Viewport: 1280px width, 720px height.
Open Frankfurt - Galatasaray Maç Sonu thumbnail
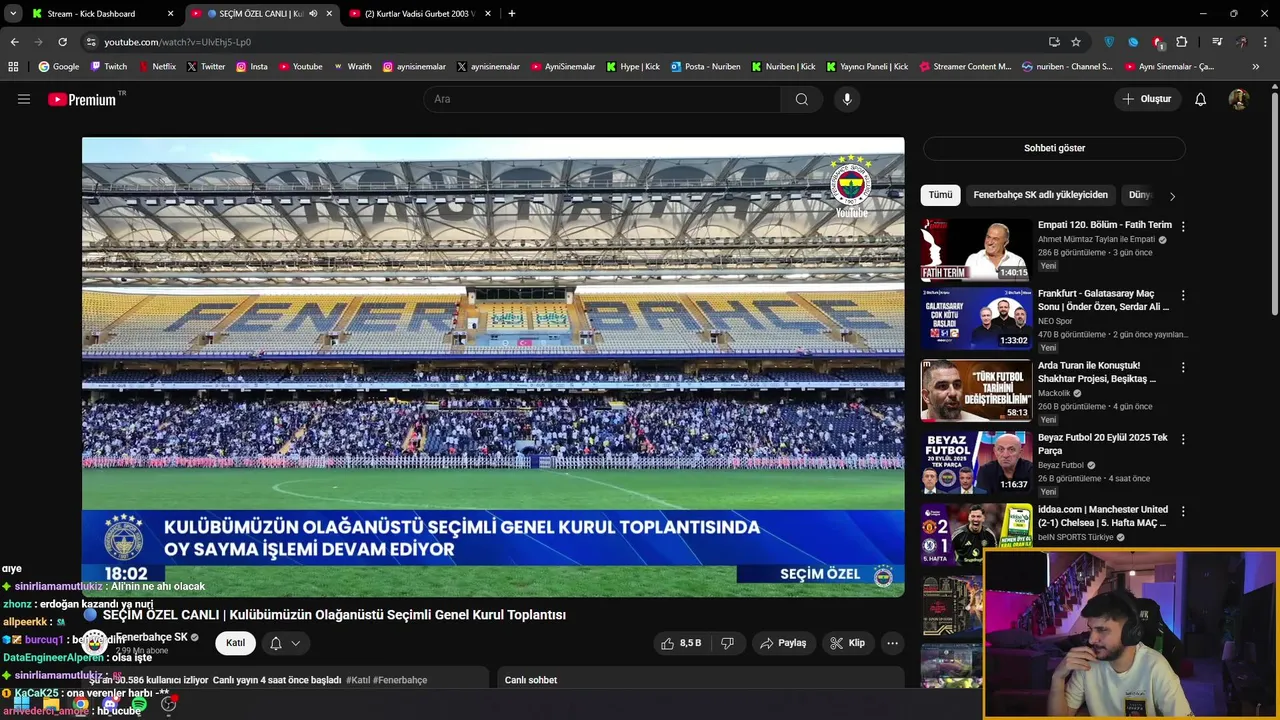[976, 319]
